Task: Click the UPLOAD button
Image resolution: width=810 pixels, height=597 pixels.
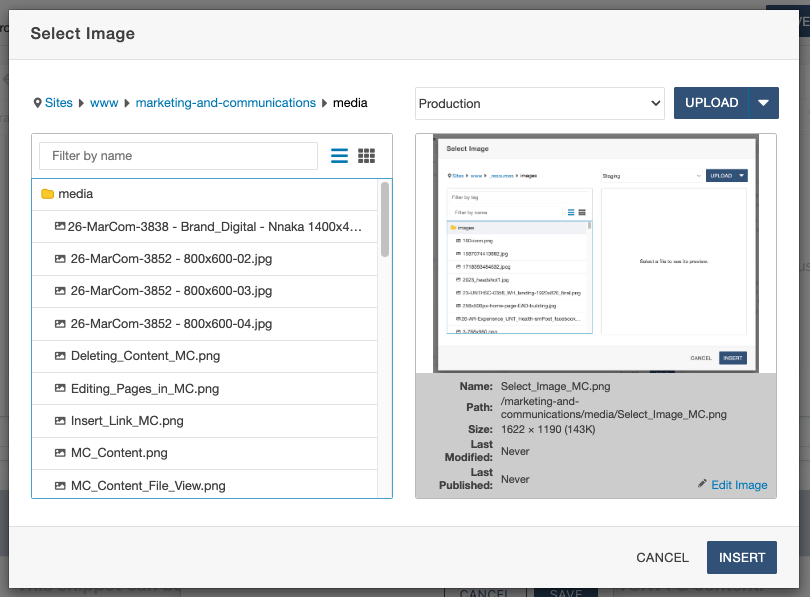Action: click(711, 102)
